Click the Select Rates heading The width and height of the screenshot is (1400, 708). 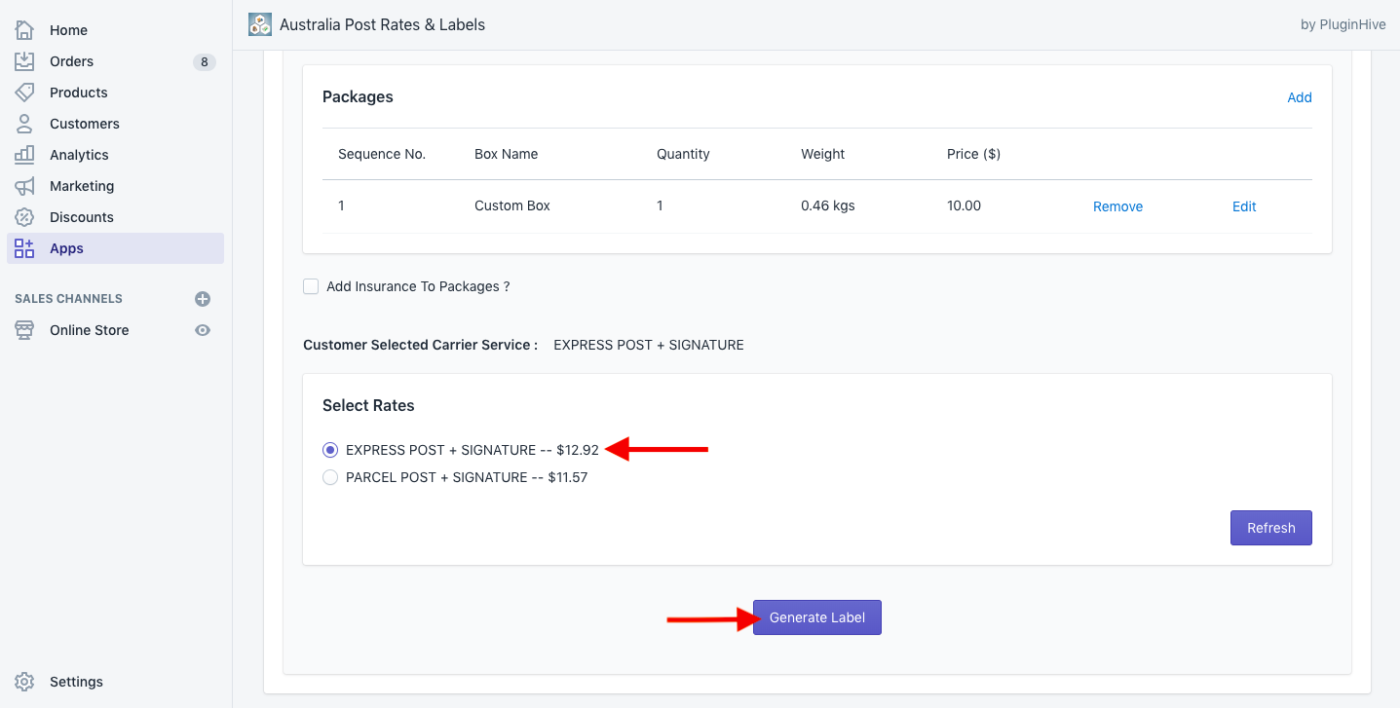(368, 405)
